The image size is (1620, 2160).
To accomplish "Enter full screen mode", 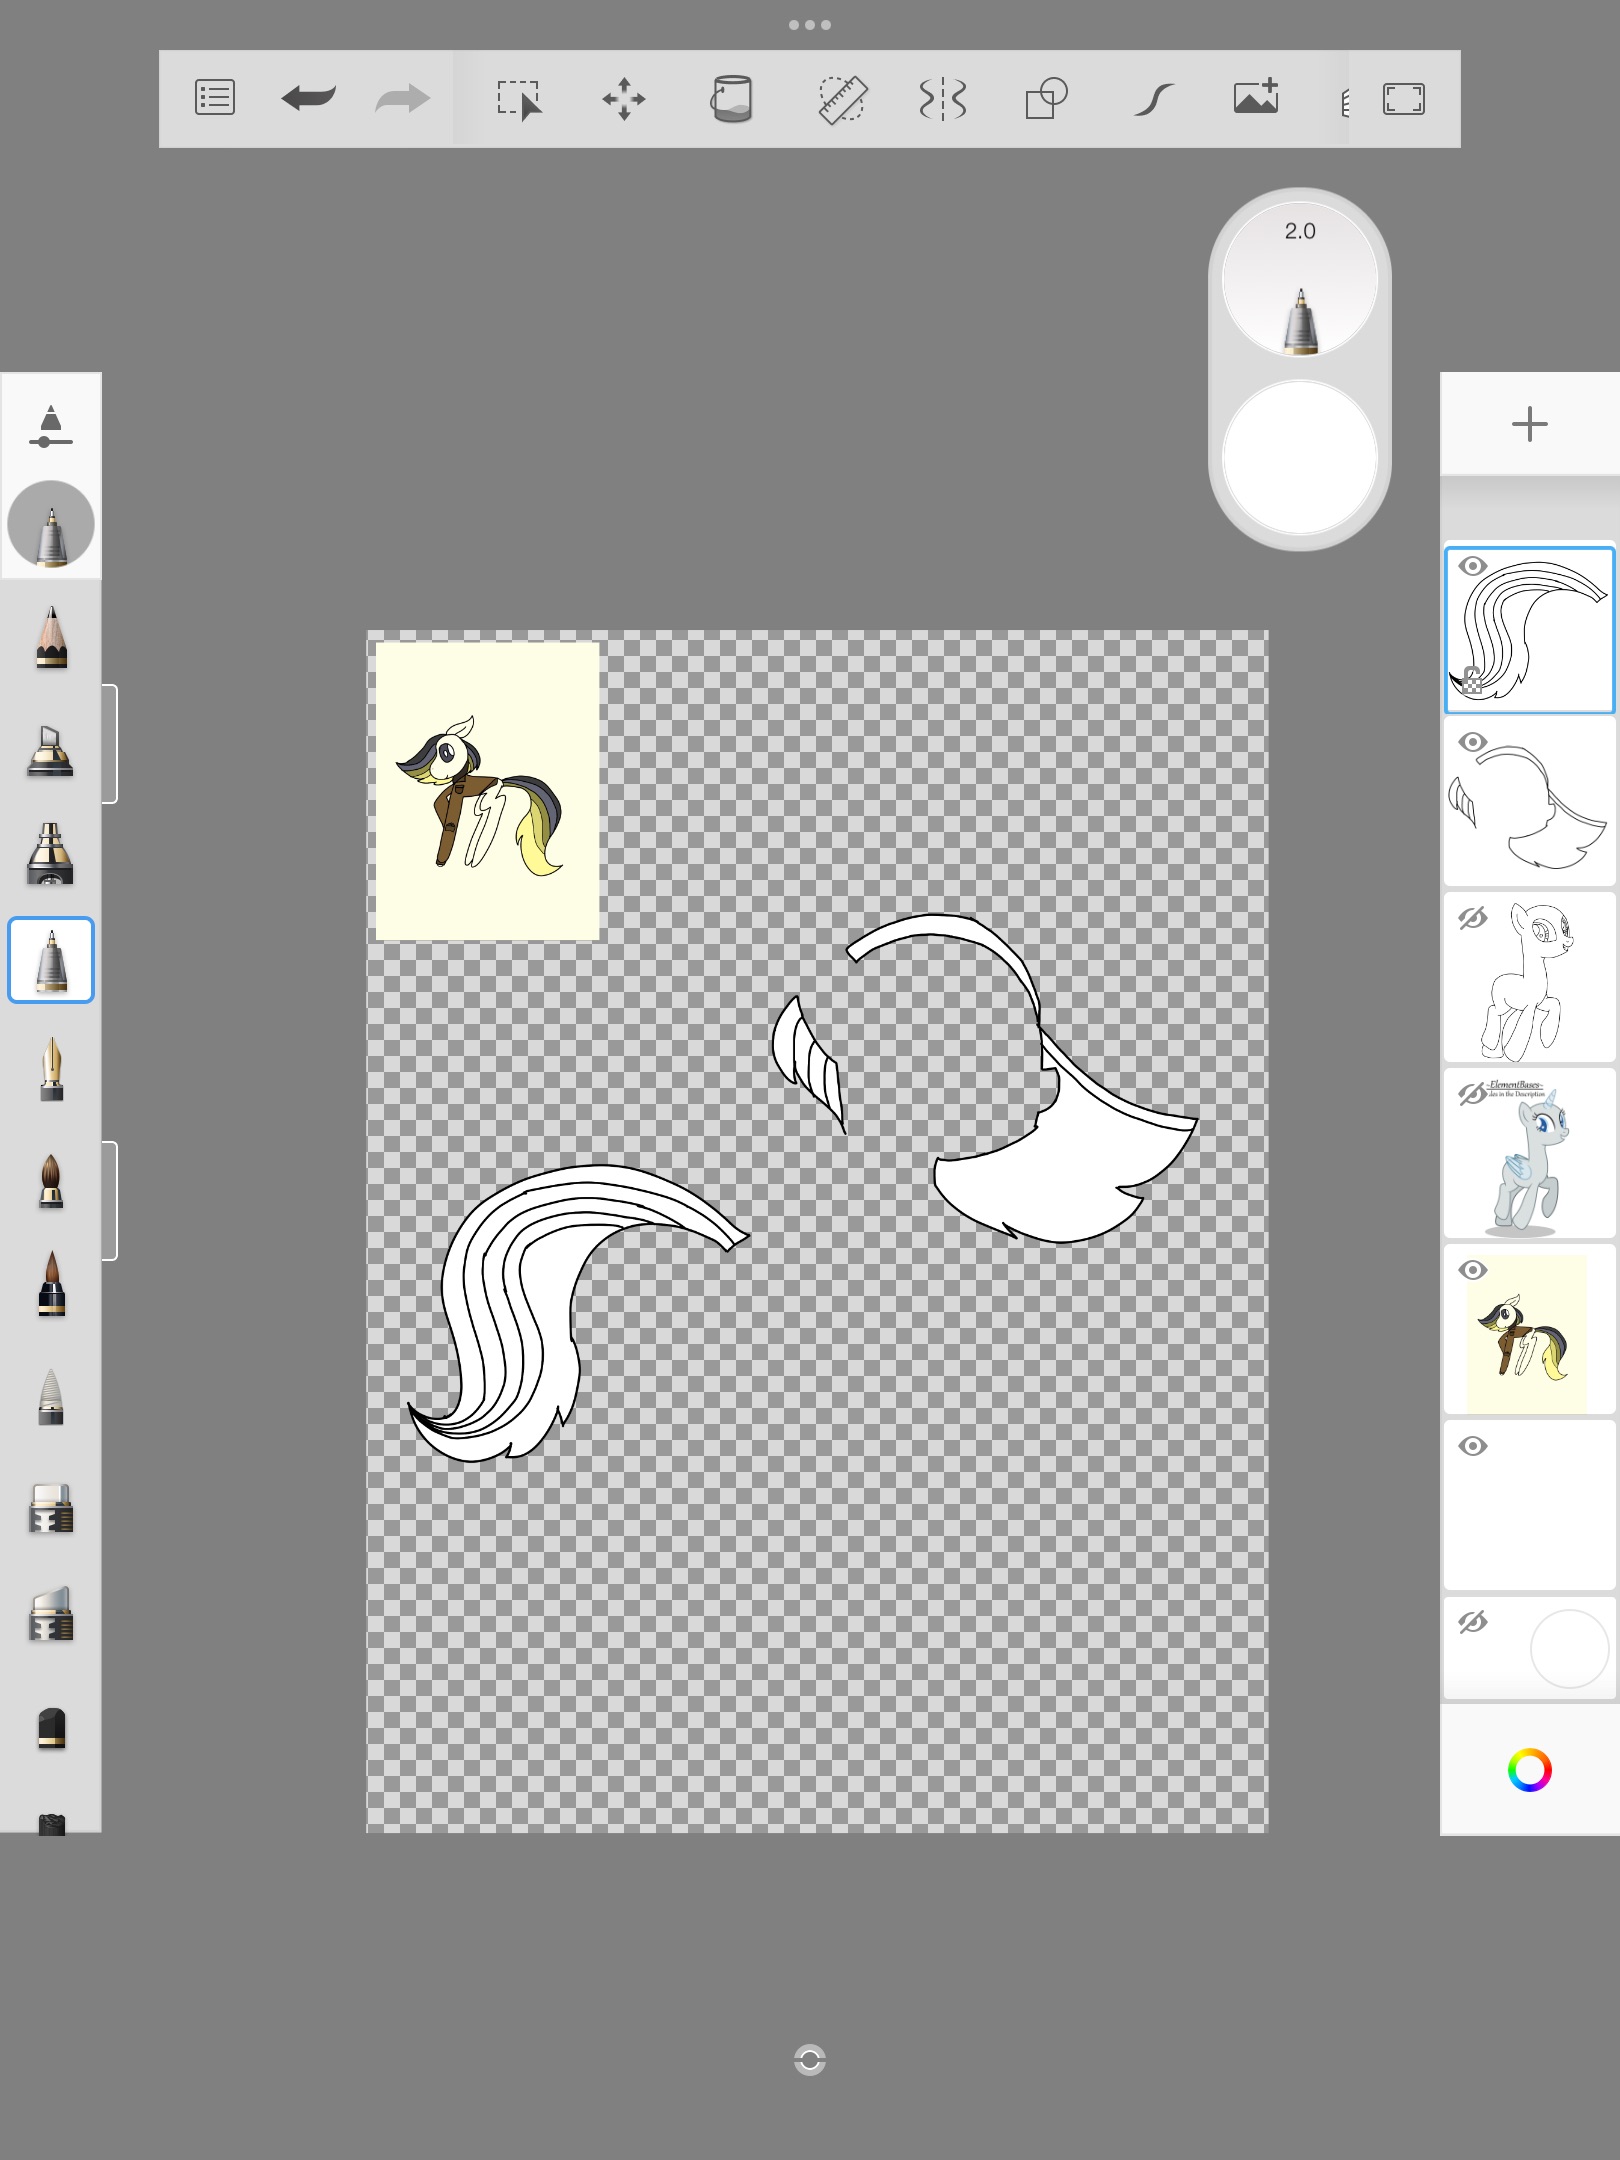I will point(1404,99).
